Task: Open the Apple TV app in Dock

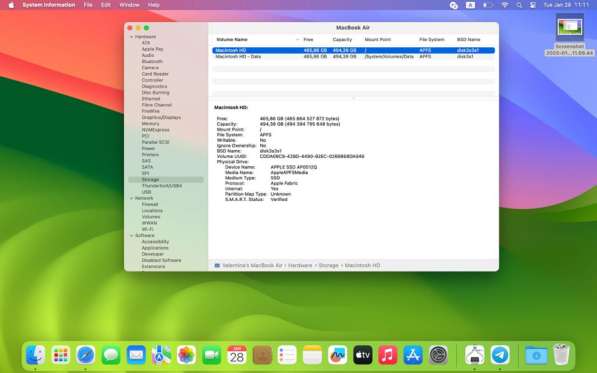Action: (362, 355)
